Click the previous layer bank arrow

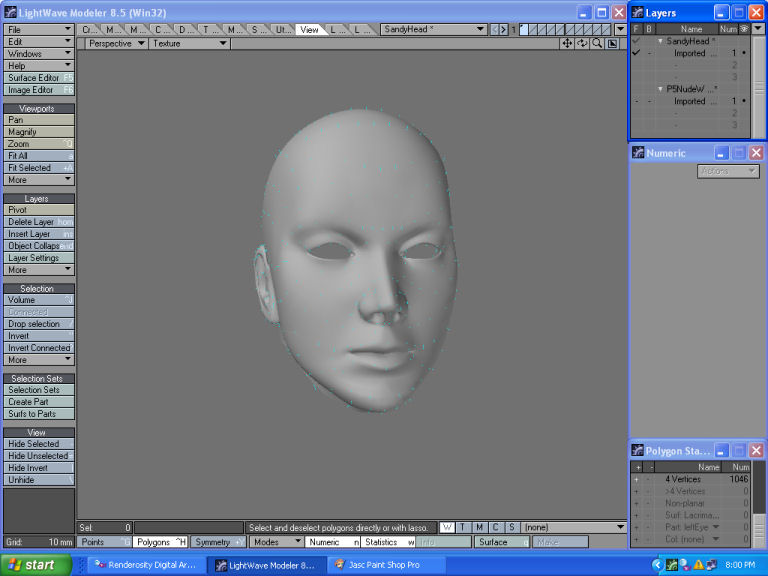tap(494, 30)
